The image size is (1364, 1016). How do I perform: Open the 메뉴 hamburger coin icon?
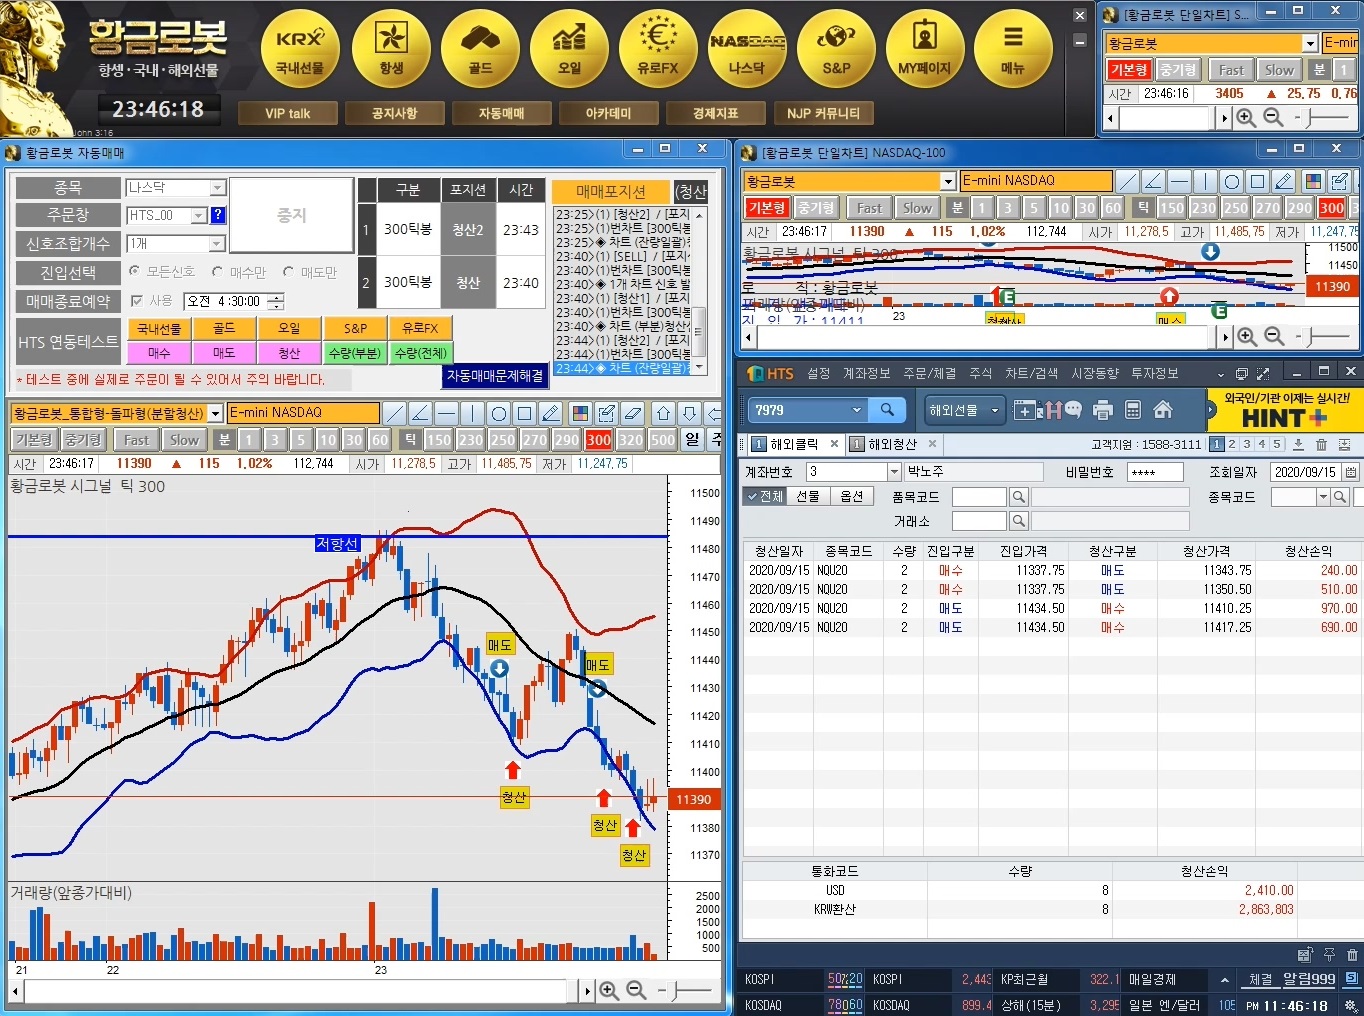point(1013,48)
